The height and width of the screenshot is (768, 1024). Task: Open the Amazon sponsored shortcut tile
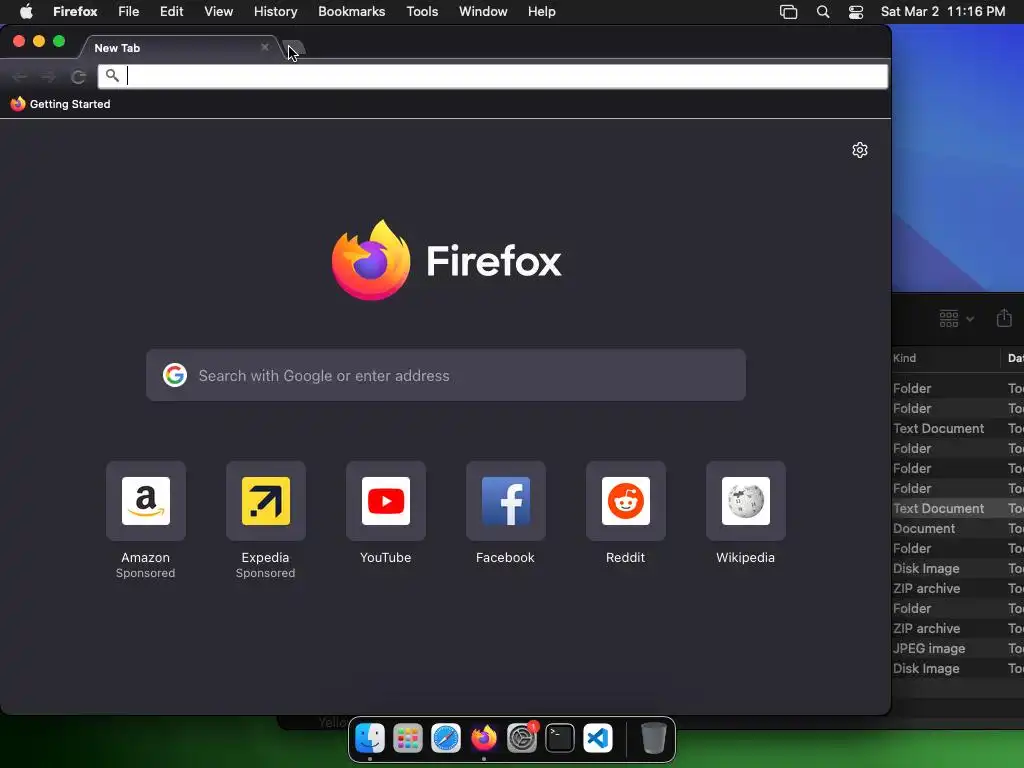click(x=146, y=501)
